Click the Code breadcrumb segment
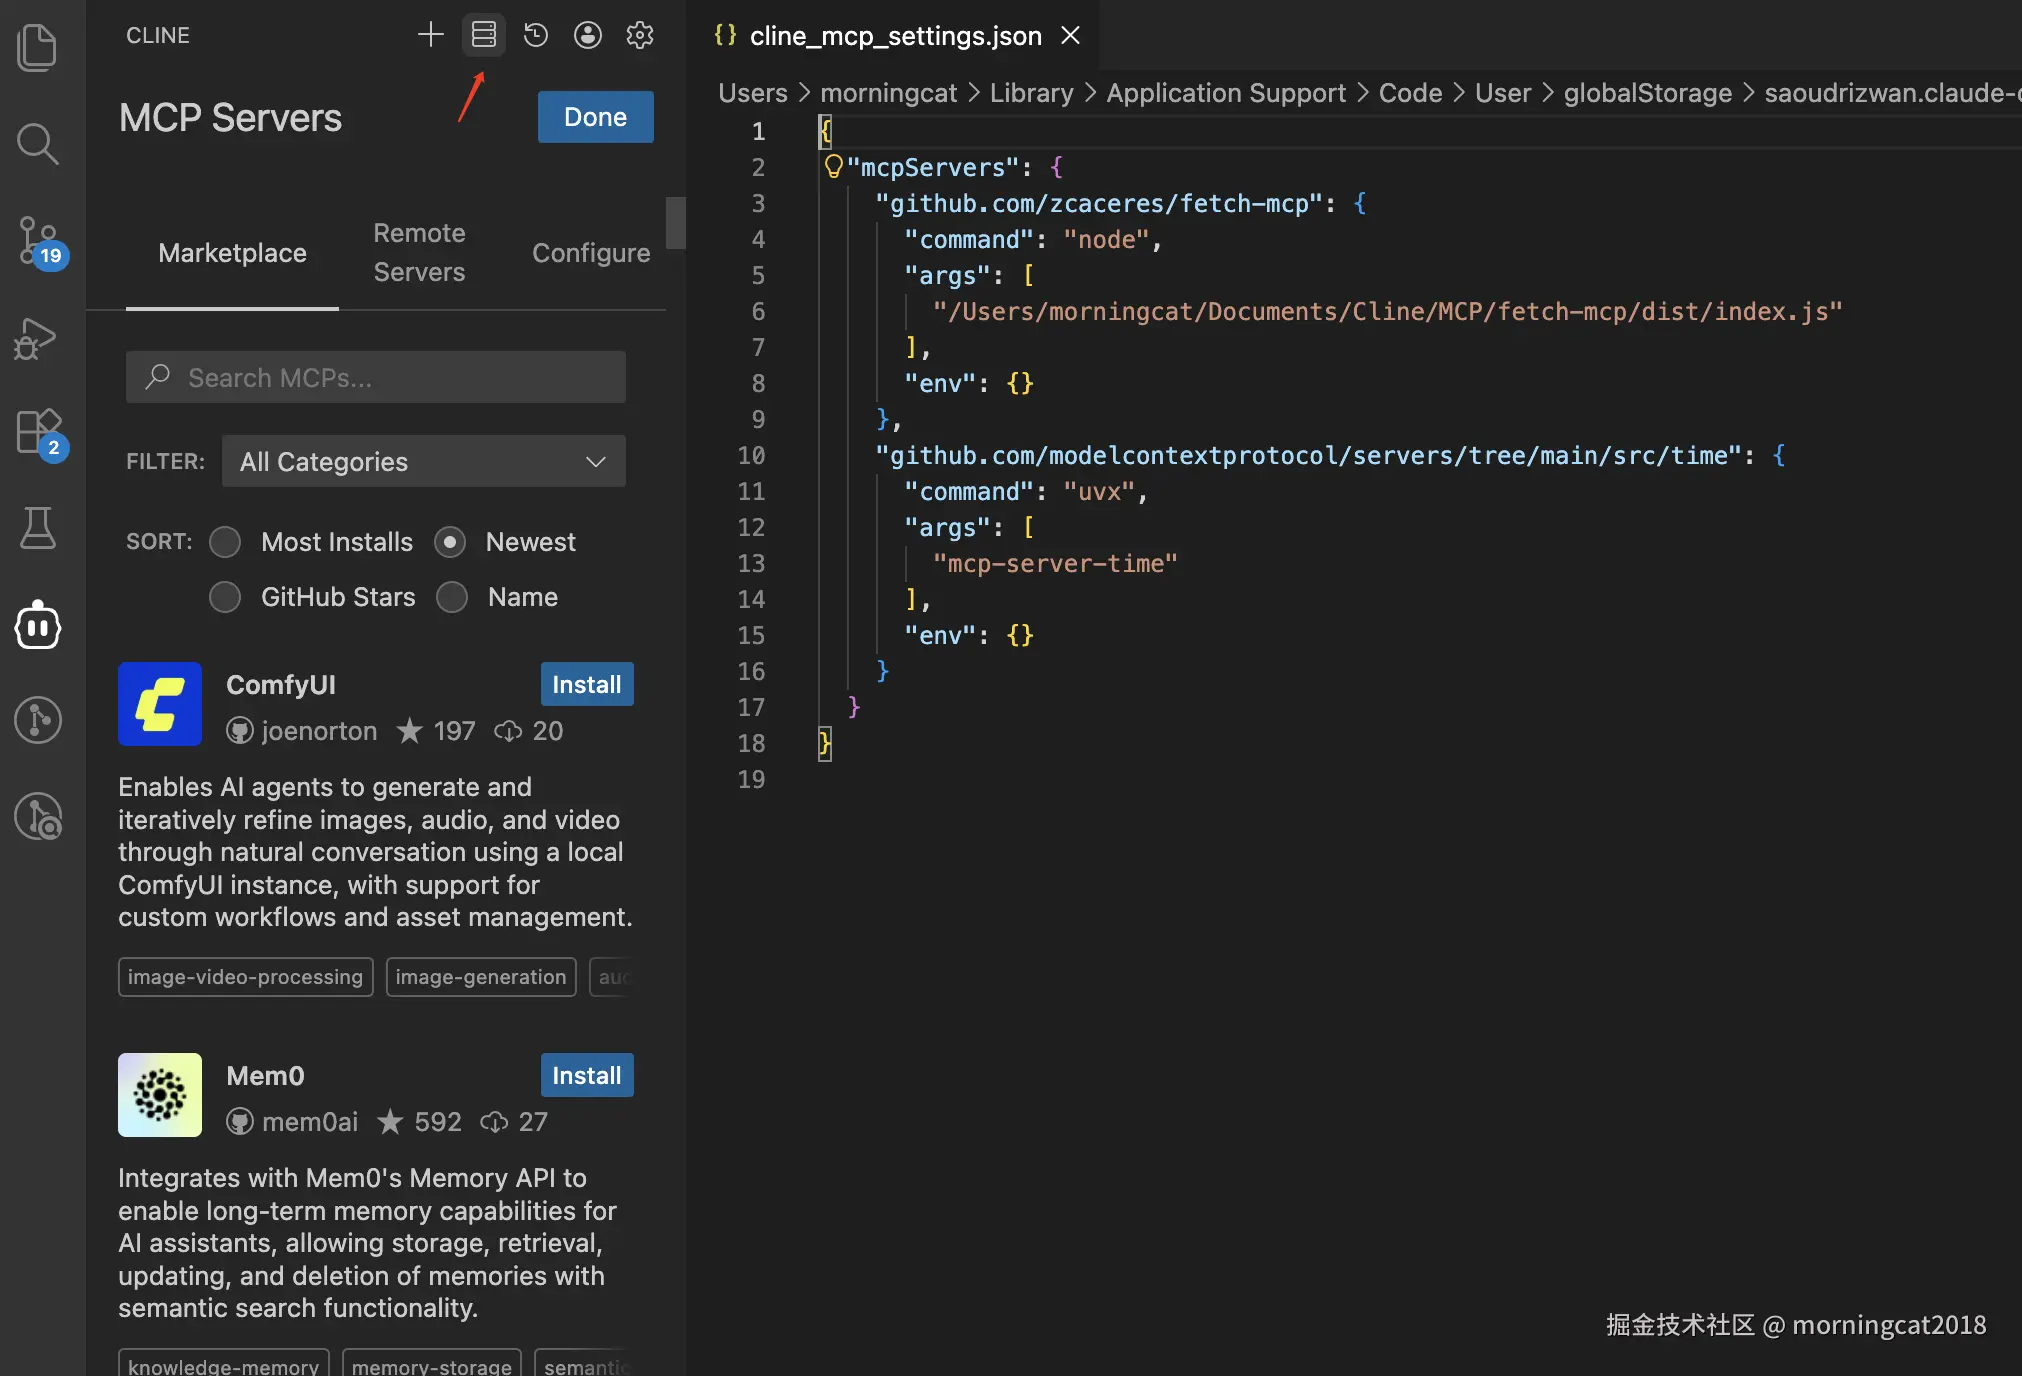2022x1376 pixels. click(1410, 93)
